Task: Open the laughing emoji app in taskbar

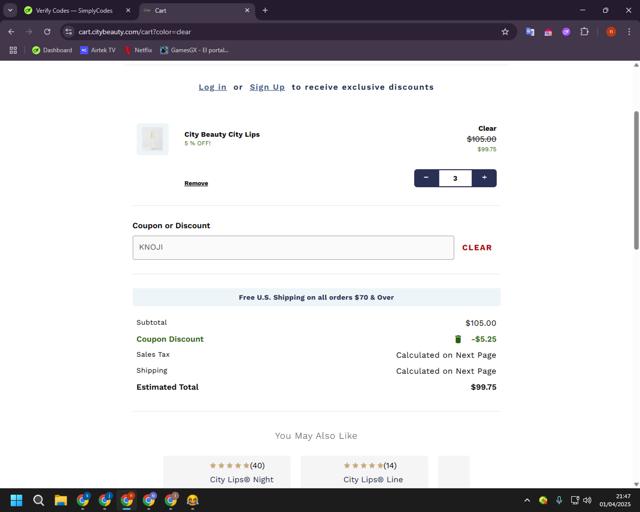Action: pos(193,500)
